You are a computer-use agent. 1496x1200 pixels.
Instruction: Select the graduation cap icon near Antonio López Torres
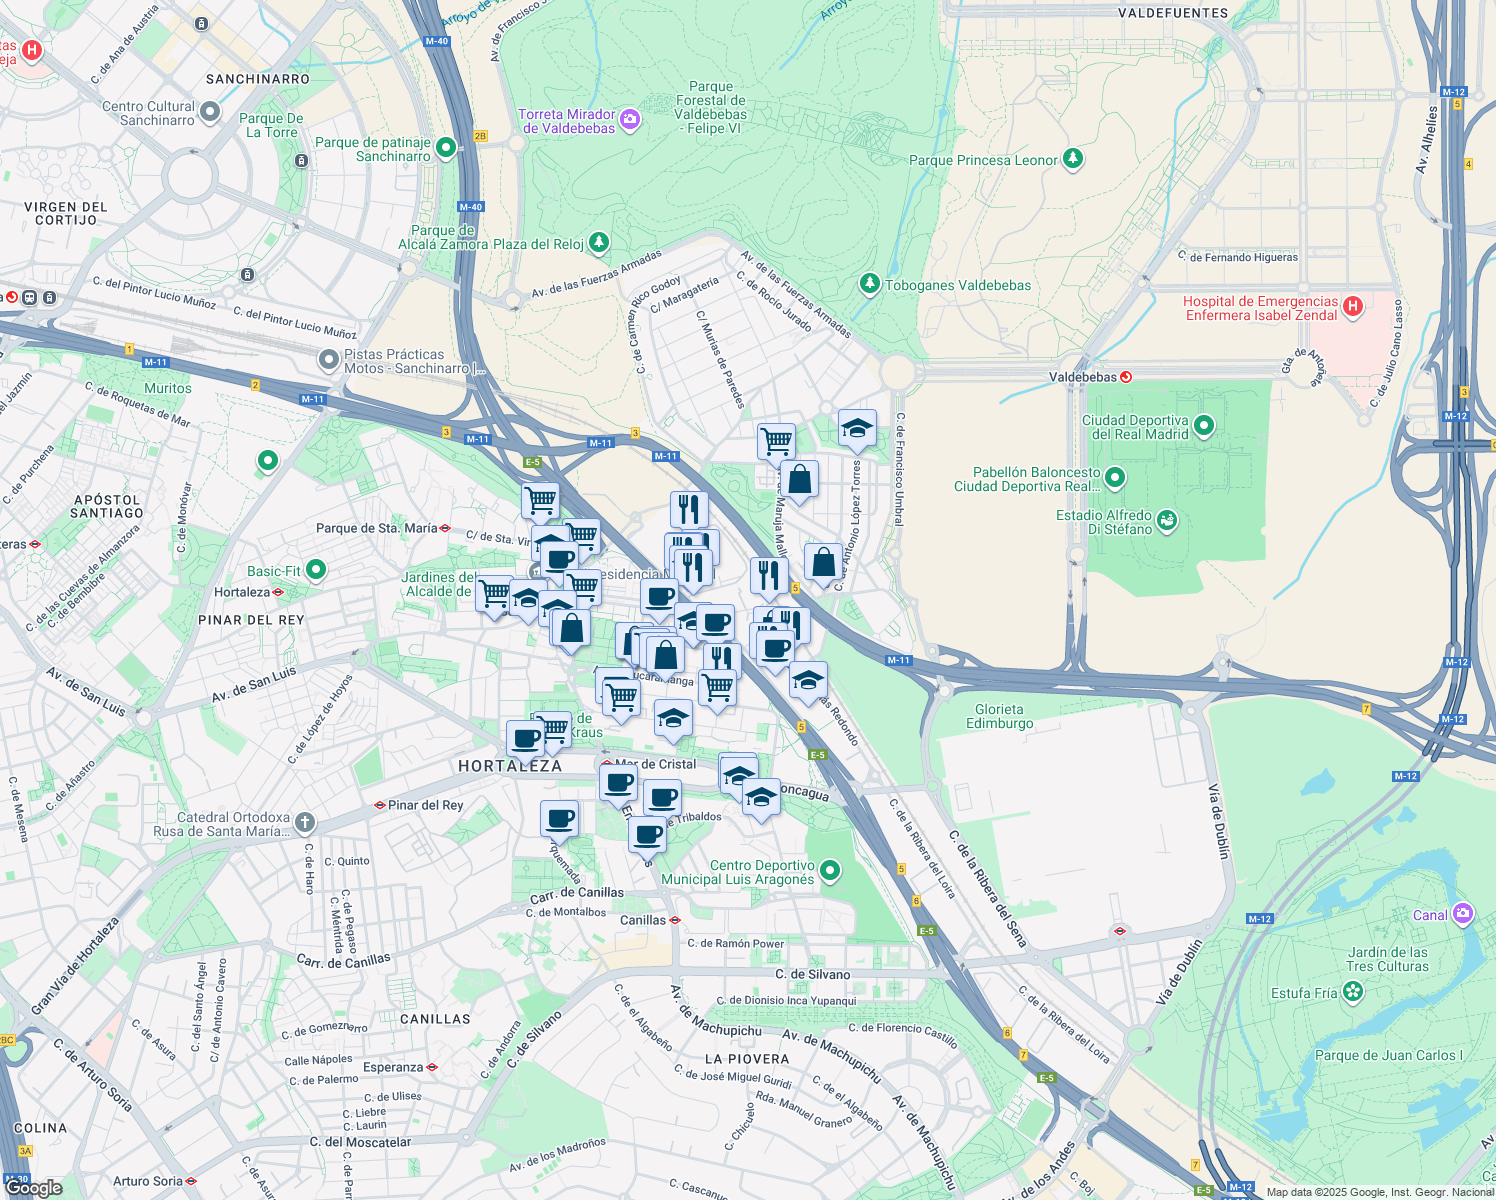click(857, 430)
